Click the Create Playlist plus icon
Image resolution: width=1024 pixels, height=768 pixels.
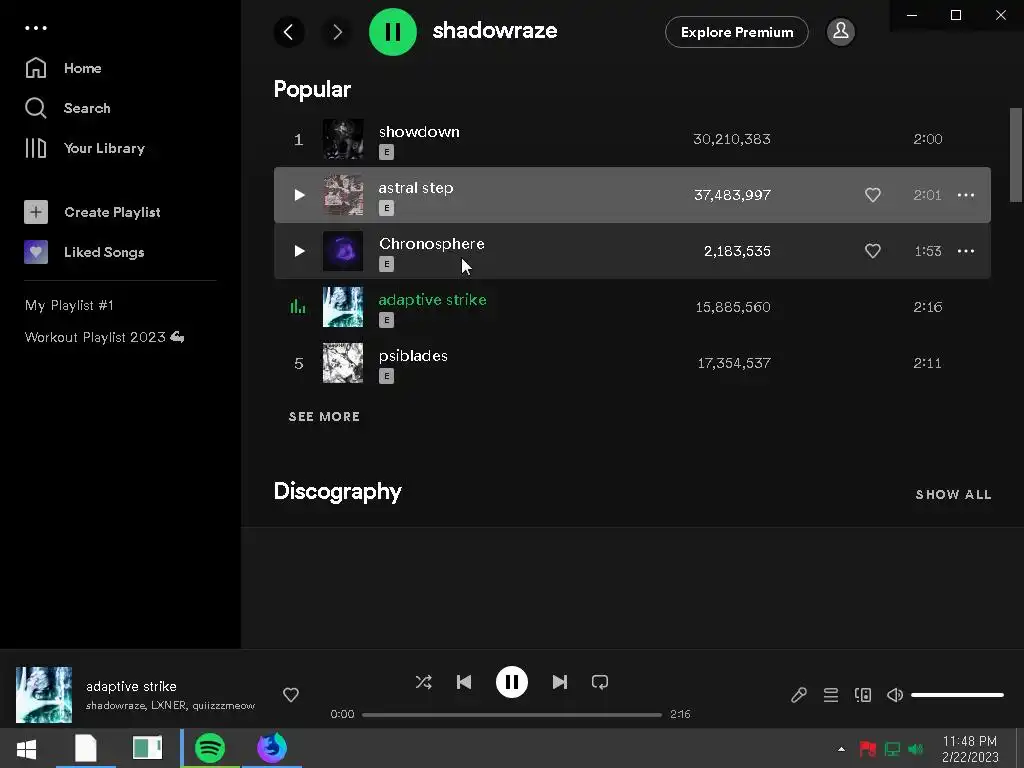[x=36, y=212]
